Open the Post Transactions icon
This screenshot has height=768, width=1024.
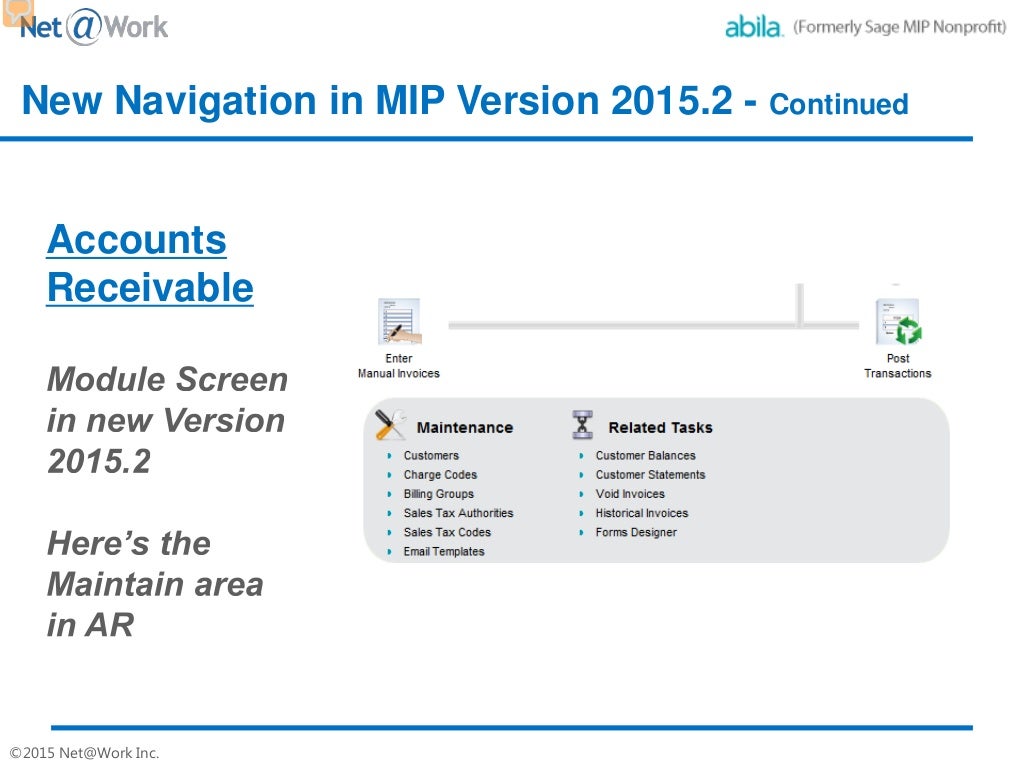899,321
